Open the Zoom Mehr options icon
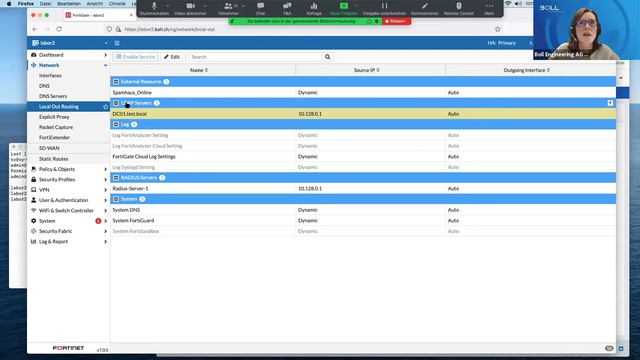The width and height of the screenshot is (640, 360). point(489,6)
